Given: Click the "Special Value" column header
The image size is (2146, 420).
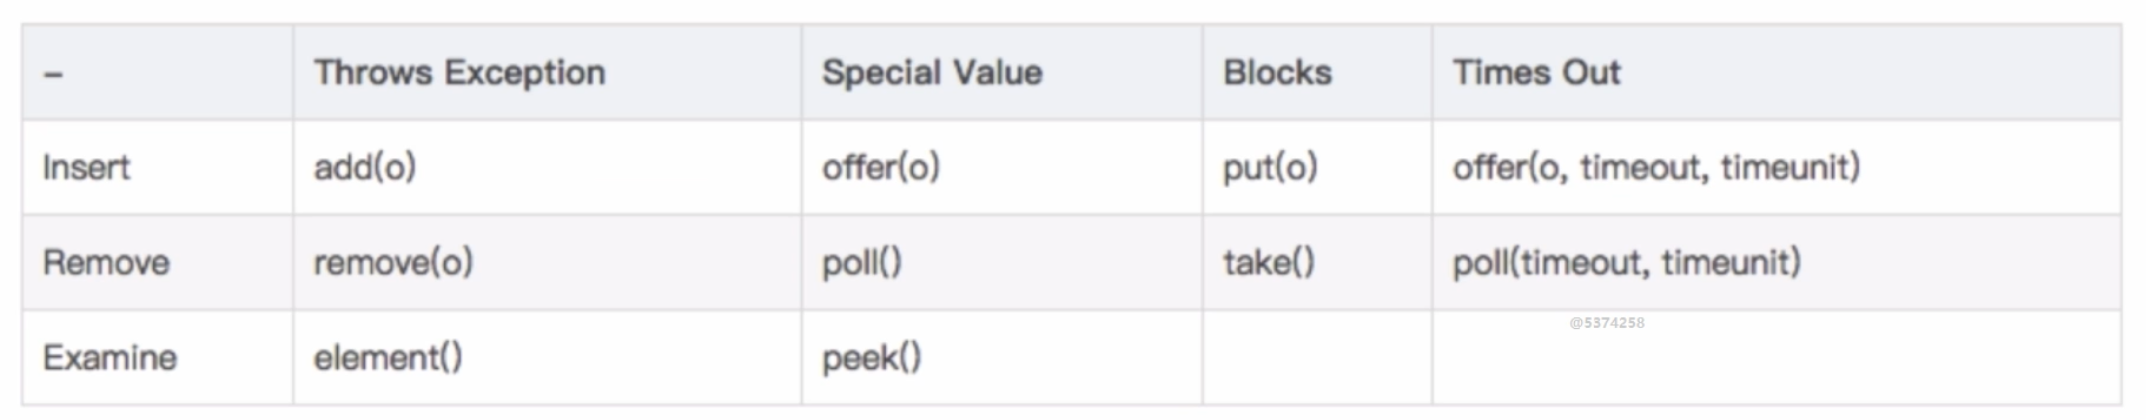Looking at the screenshot, I should 932,72.
